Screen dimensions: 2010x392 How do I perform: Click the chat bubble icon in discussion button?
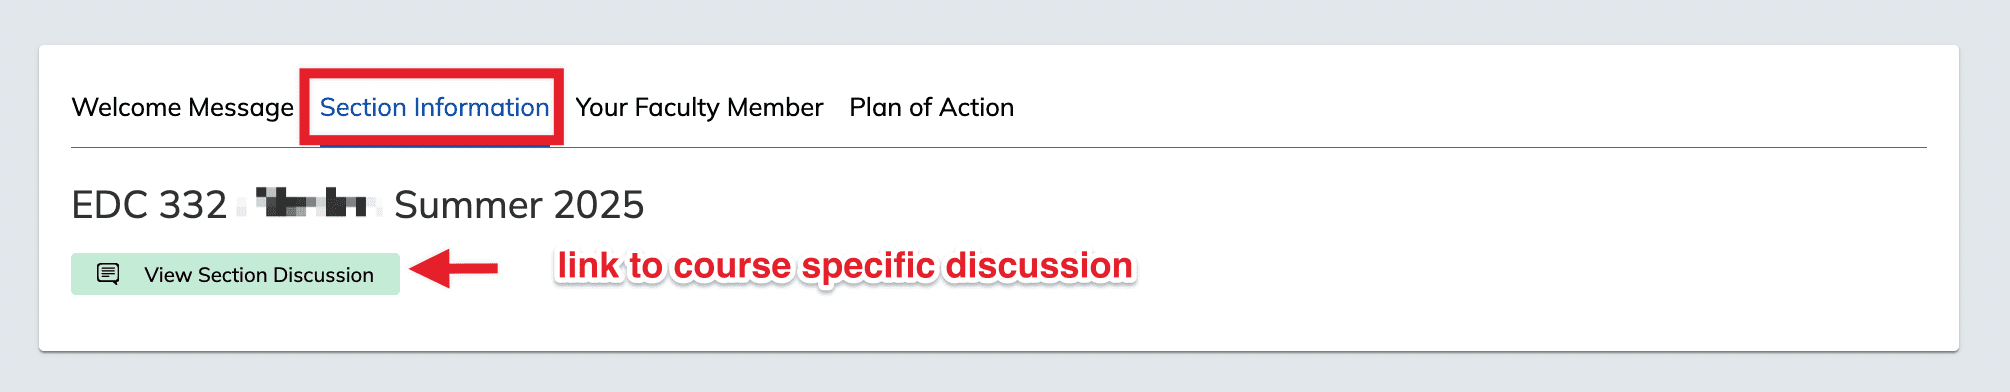coord(108,274)
